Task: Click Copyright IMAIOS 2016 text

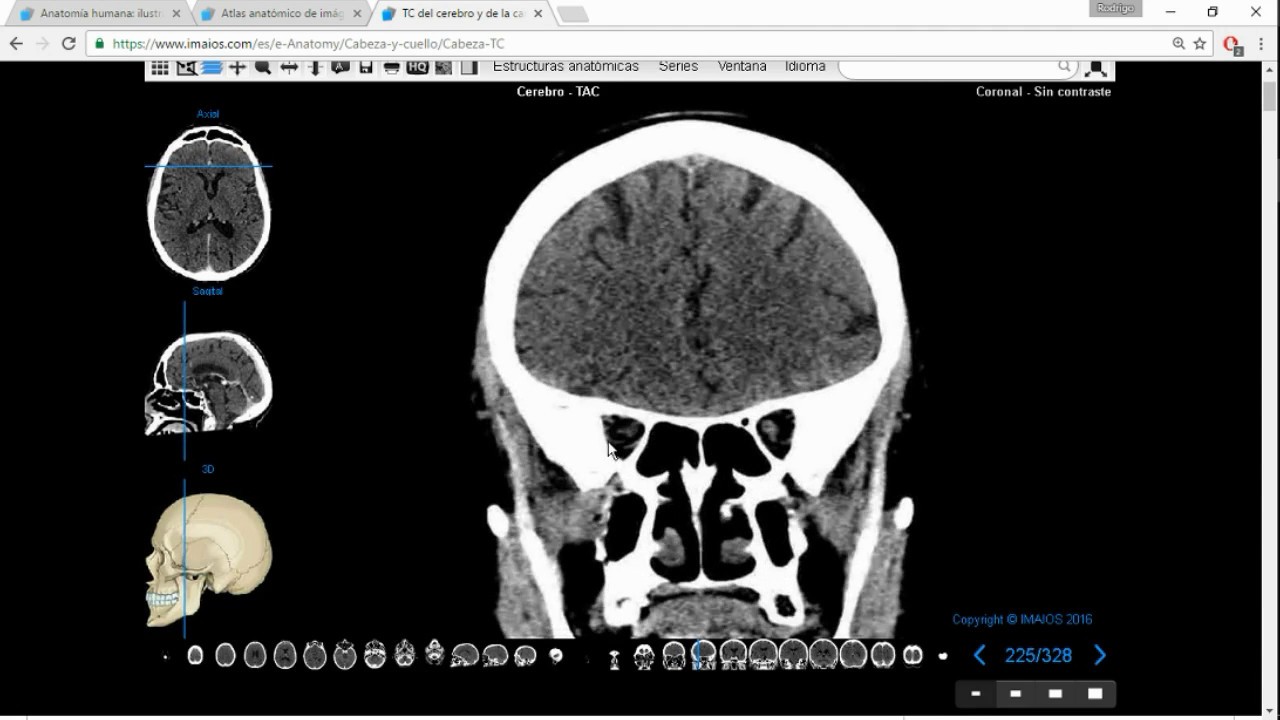Action: 1022,620
